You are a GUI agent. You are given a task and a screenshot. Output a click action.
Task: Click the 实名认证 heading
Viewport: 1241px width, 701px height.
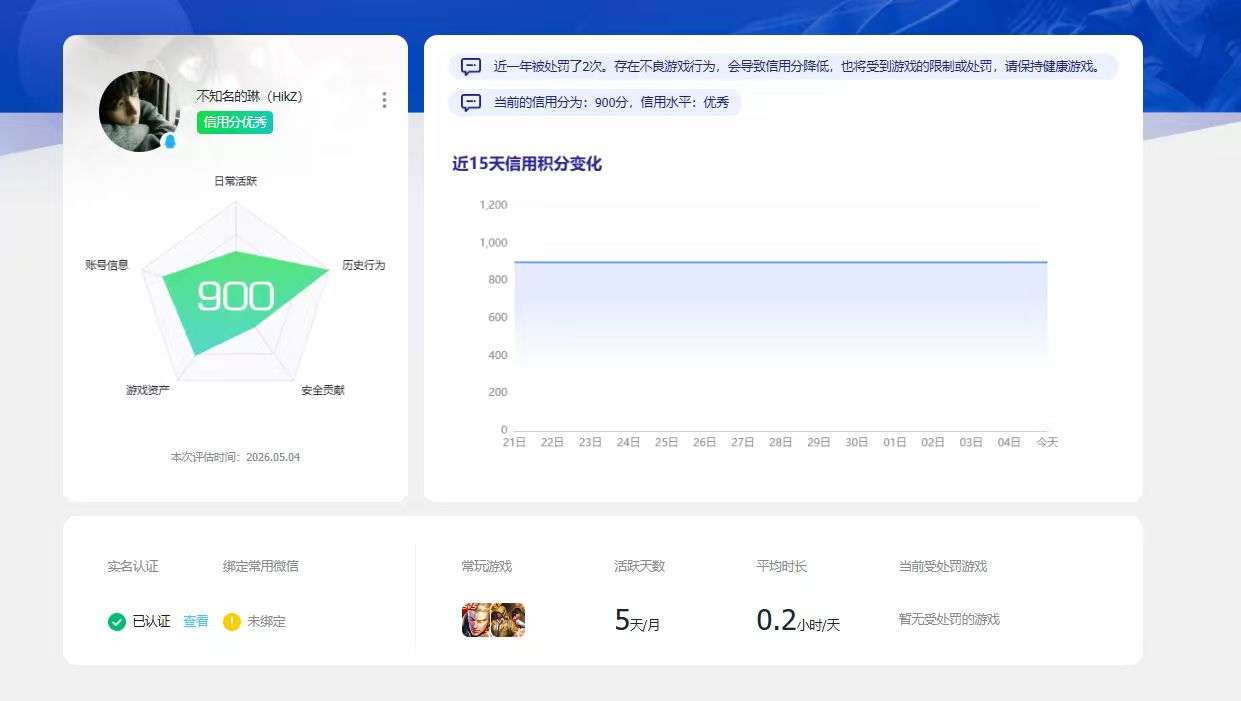point(133,566)
